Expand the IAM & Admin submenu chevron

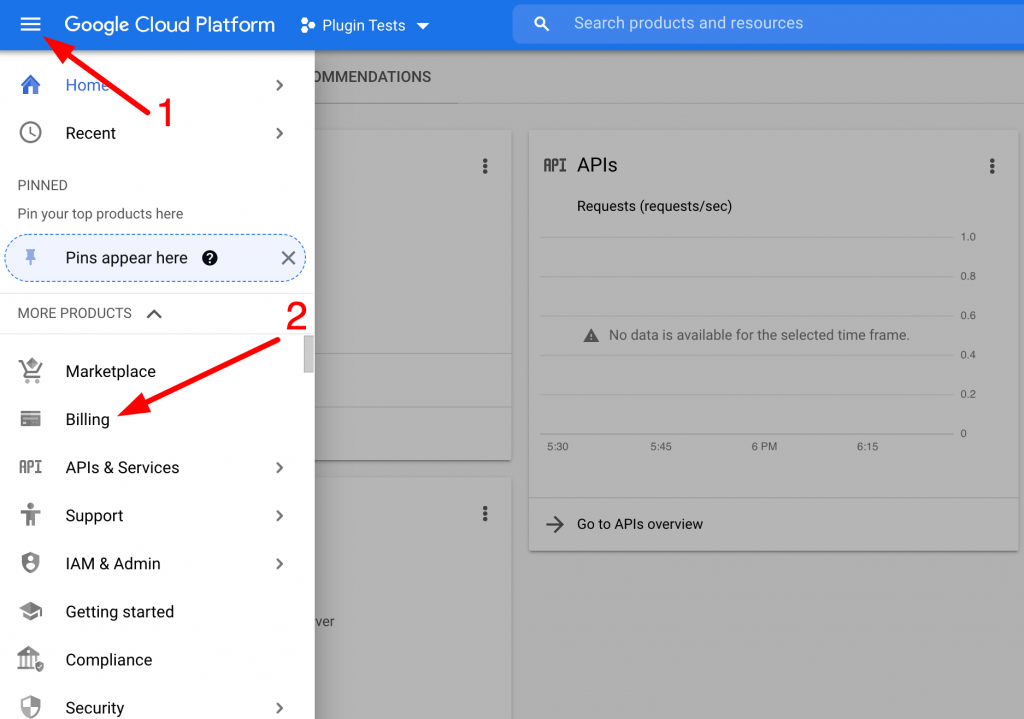pyautogui.click(x=280, y=564)
